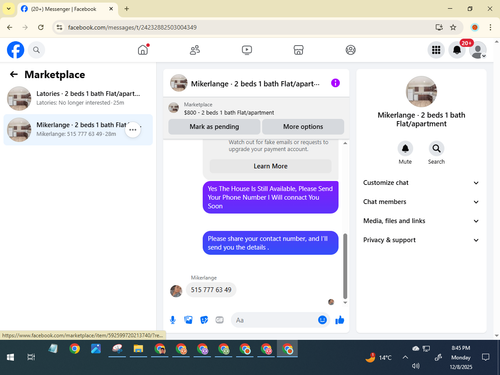
Task: Click the 'Please share your contact number' message
Action: pyautogui.click(x=270, y=243)
